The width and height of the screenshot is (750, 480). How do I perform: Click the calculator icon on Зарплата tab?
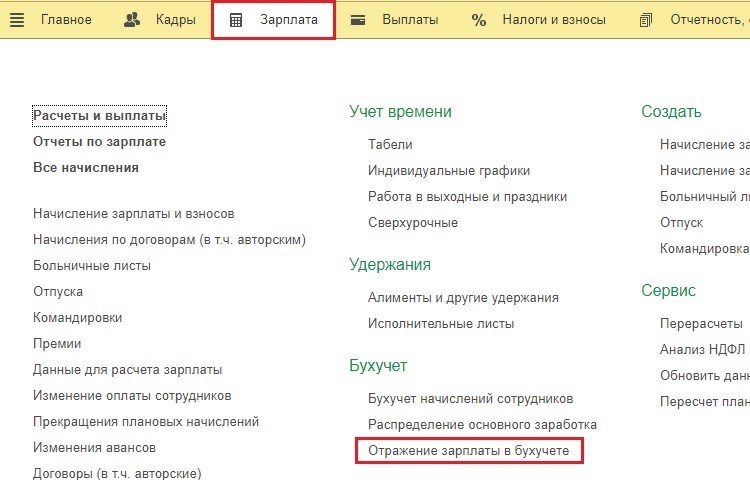click(236, 20)
